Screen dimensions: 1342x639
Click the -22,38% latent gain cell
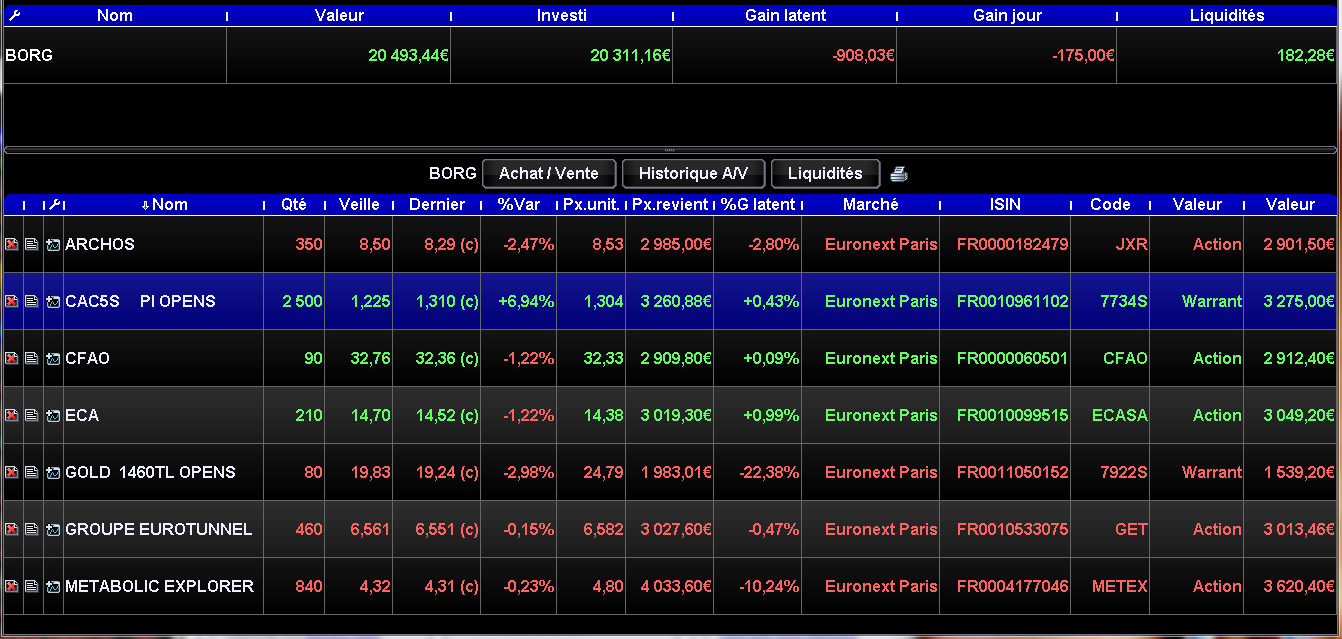[768, 472]
